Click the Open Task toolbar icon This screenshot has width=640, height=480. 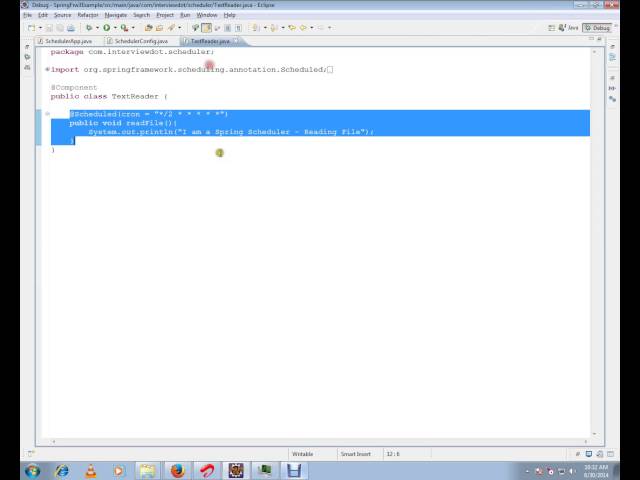click(159, 28)
